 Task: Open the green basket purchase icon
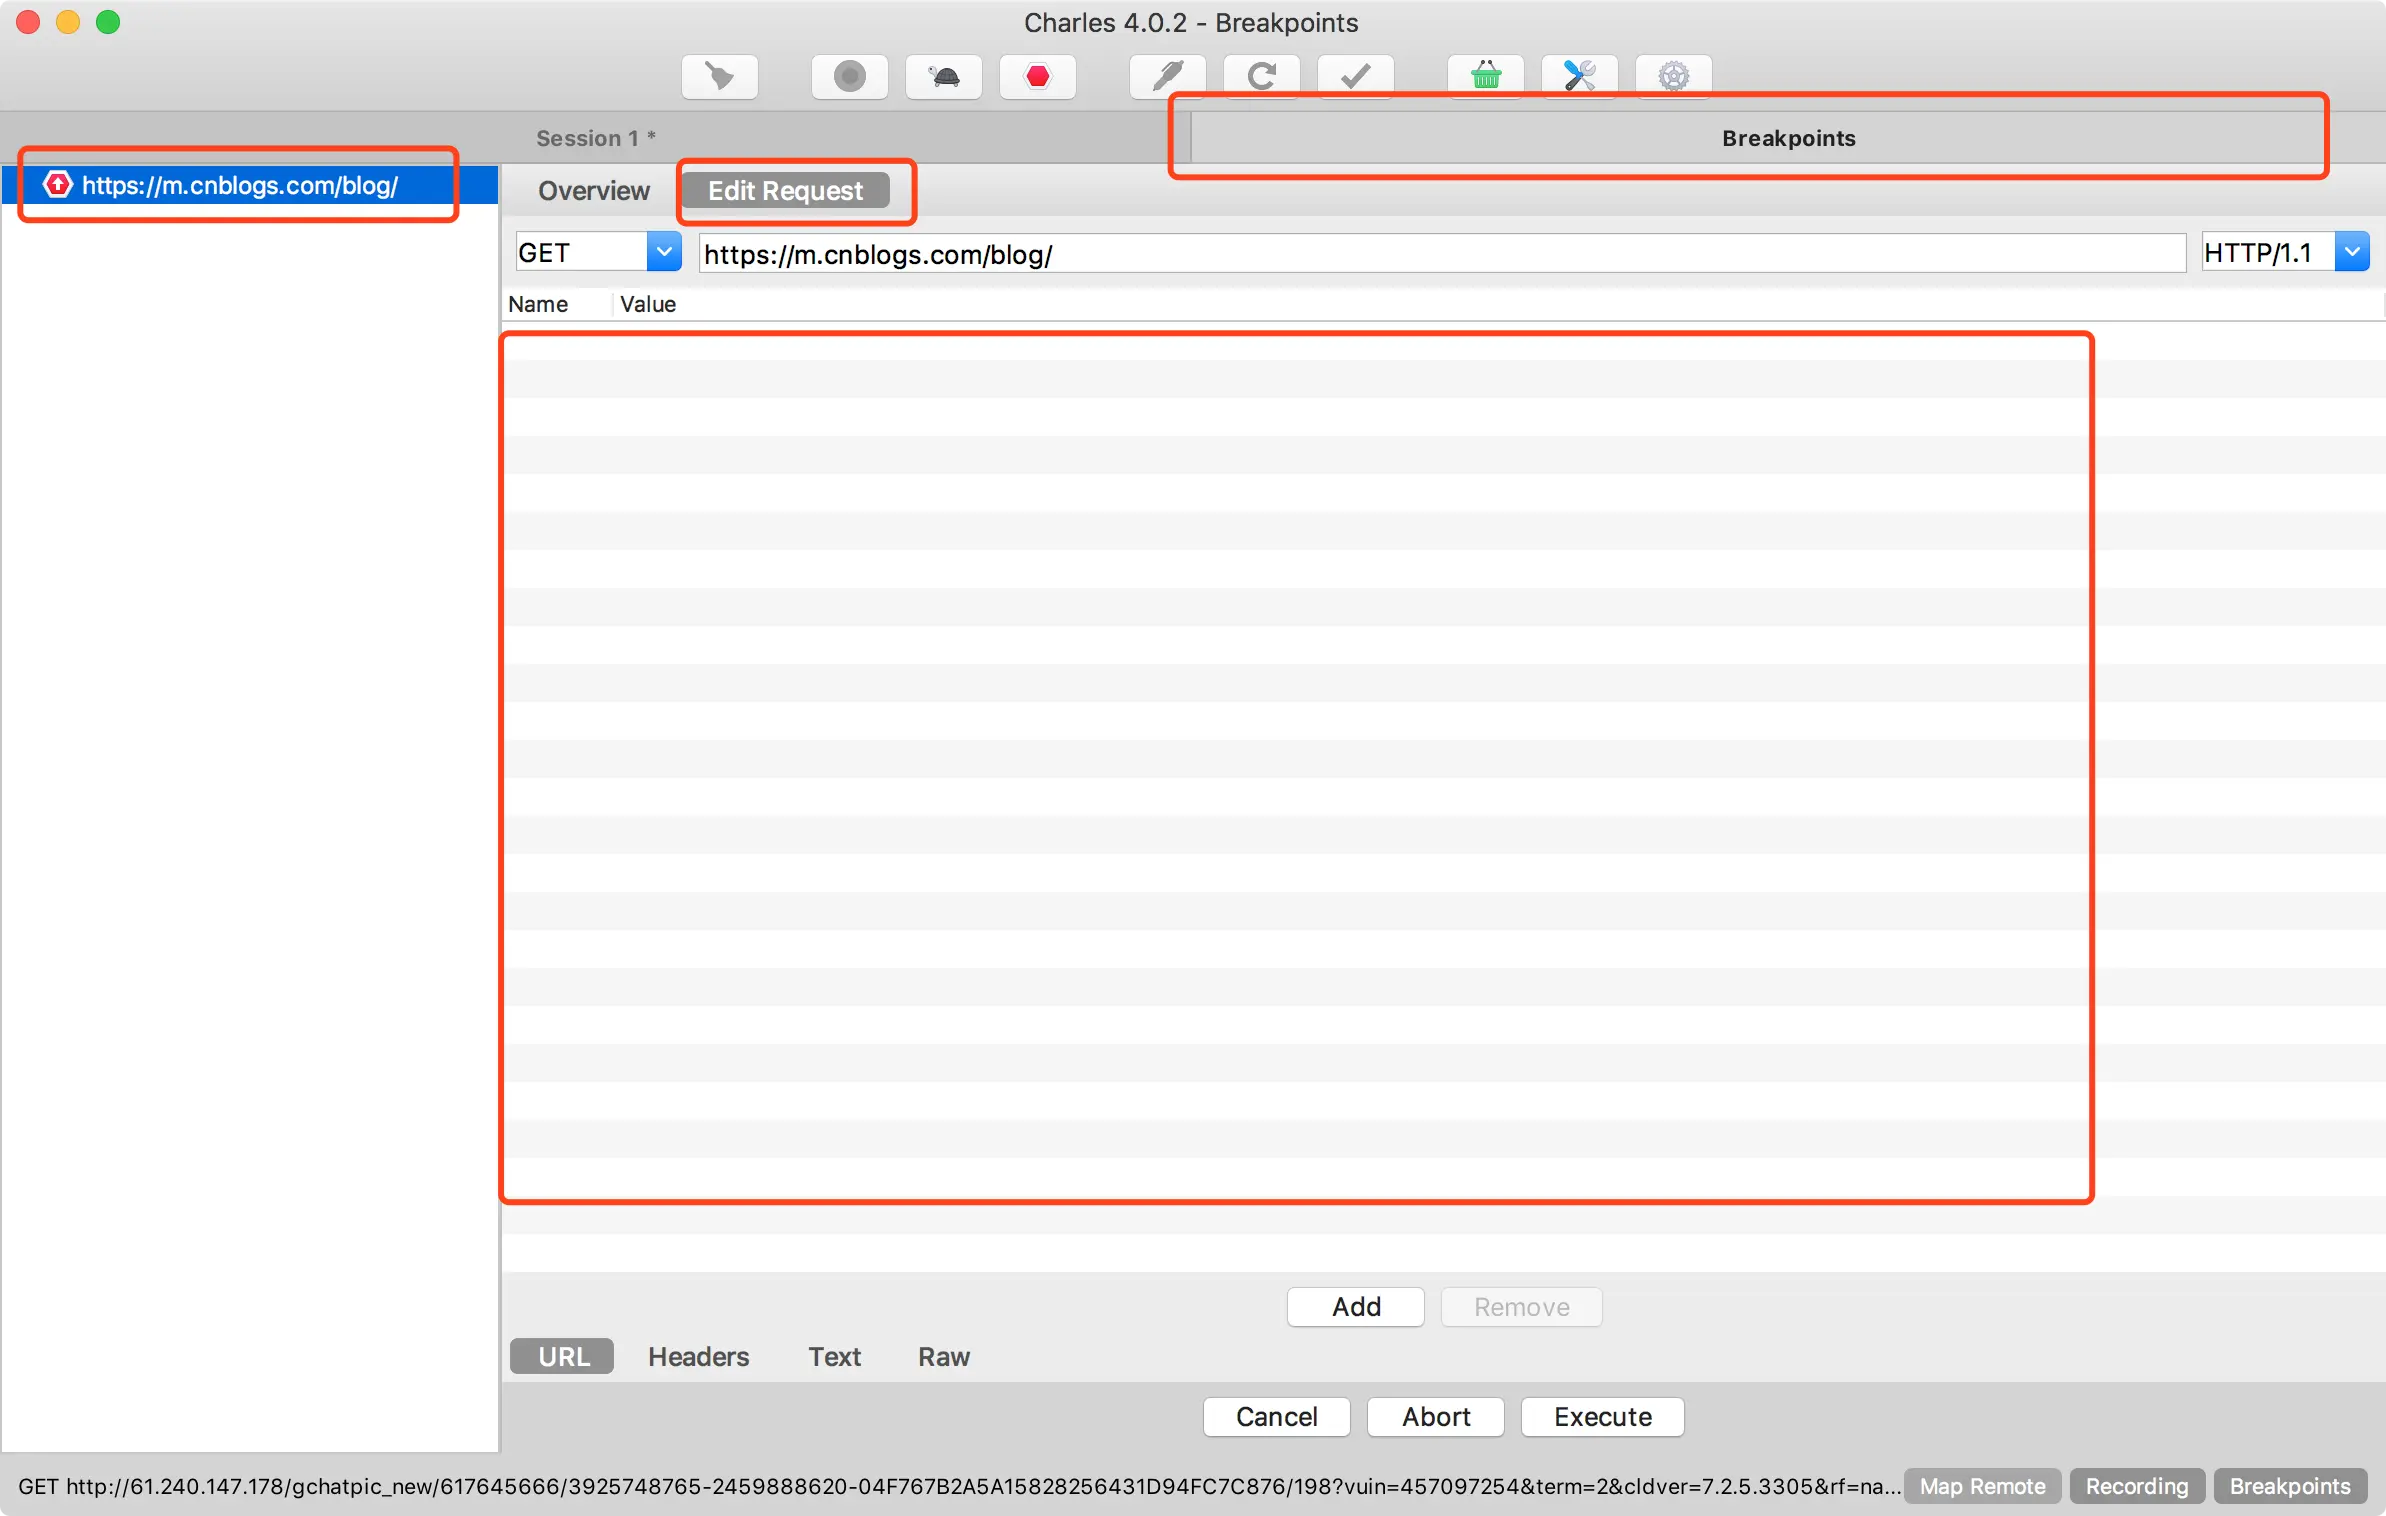[x=1485, y=76]
